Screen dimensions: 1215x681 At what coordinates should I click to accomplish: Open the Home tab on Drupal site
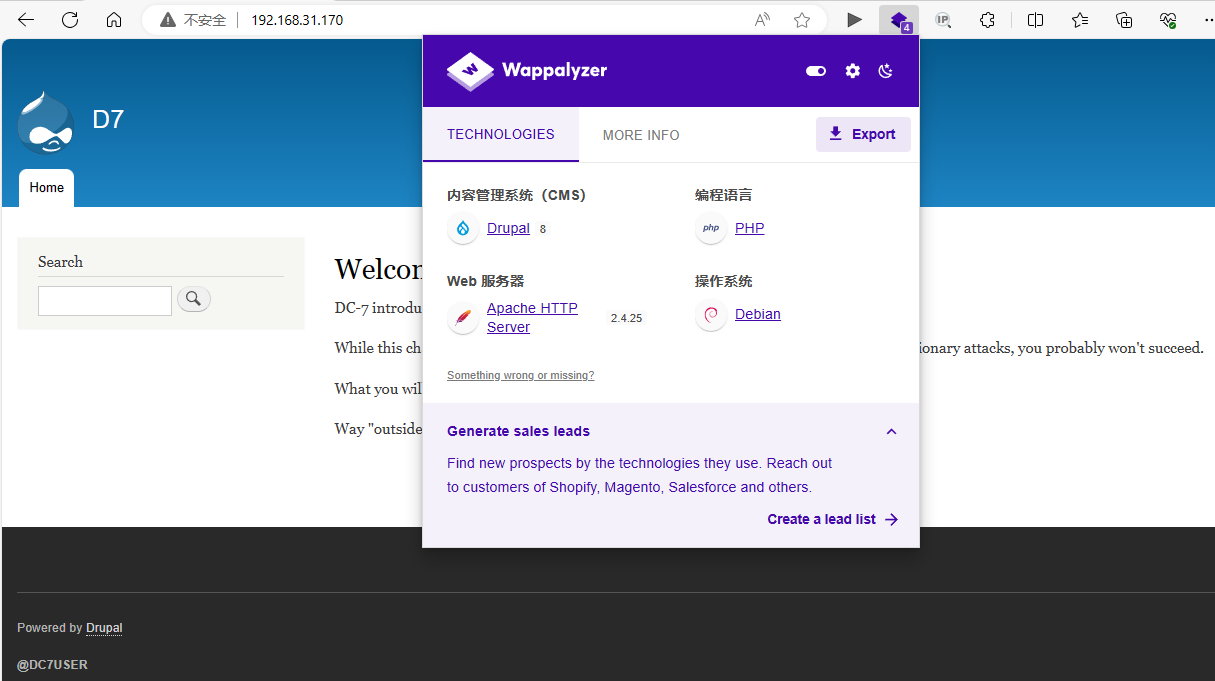(x=46, y=188)
